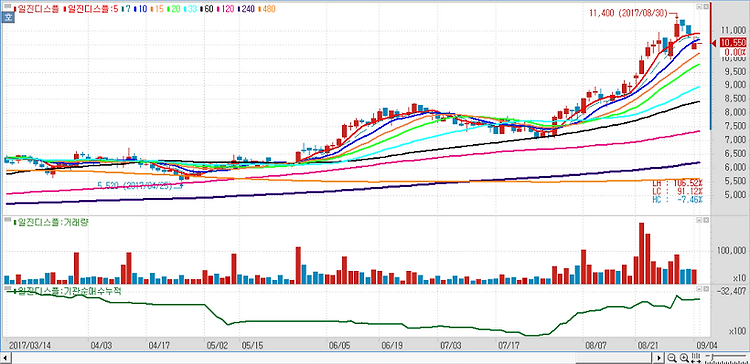This screenshot has width=750, height=364.
Task: Click the zoom in magnifier icon
Action: coord(684,358)
